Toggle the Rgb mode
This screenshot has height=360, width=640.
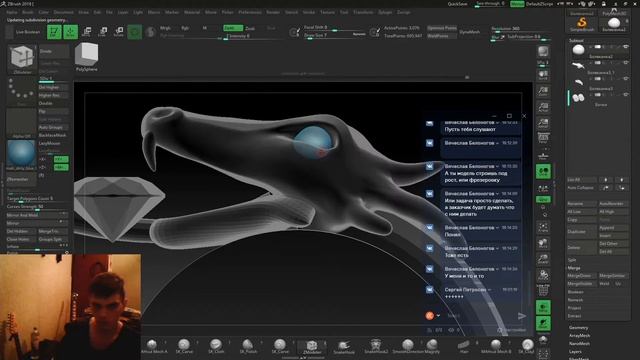185,28
